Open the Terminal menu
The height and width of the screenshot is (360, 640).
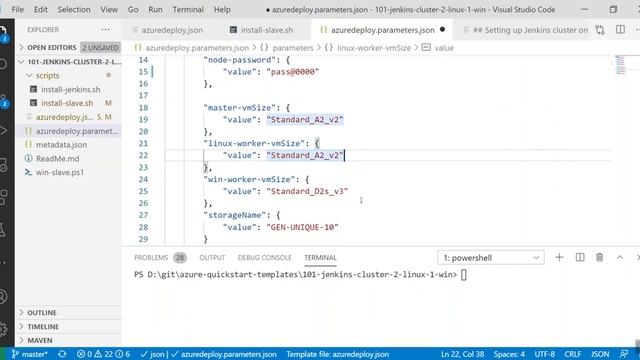pos(188,9)
